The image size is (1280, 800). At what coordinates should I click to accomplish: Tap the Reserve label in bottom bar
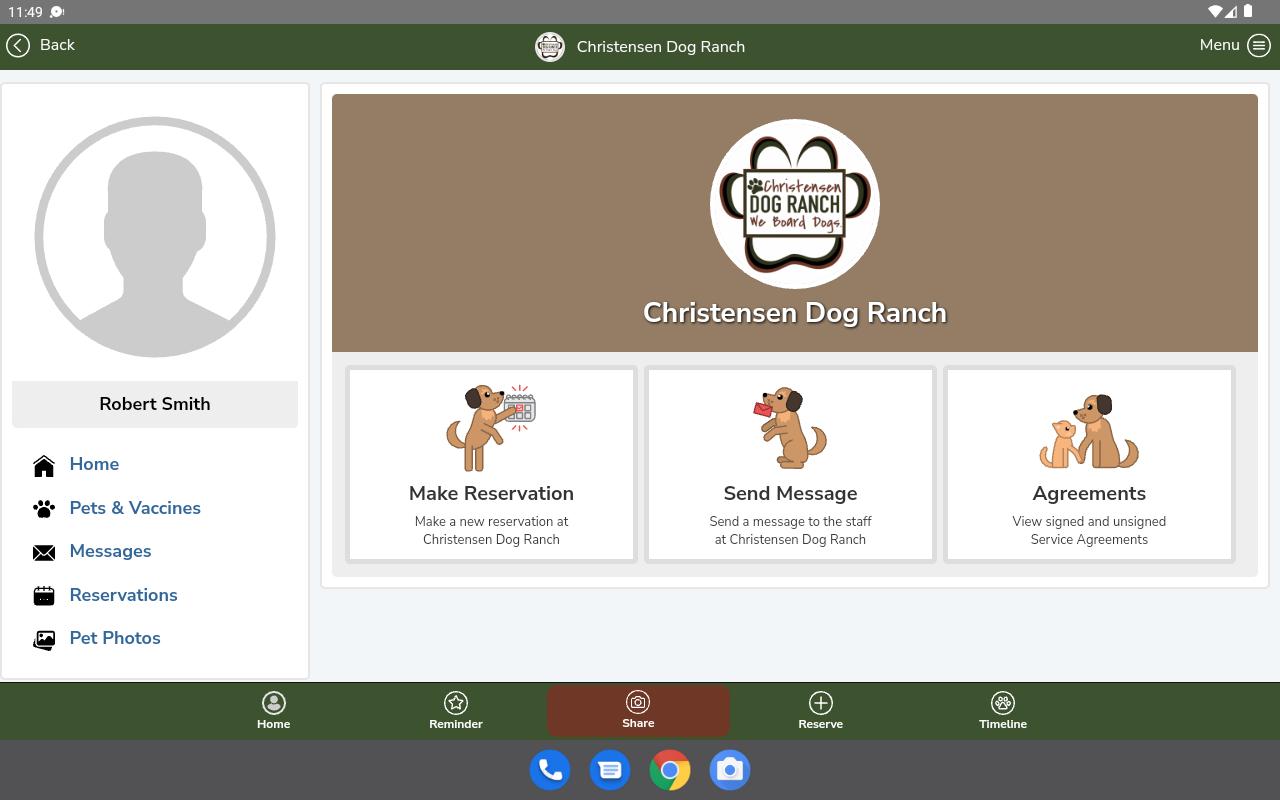821,724
